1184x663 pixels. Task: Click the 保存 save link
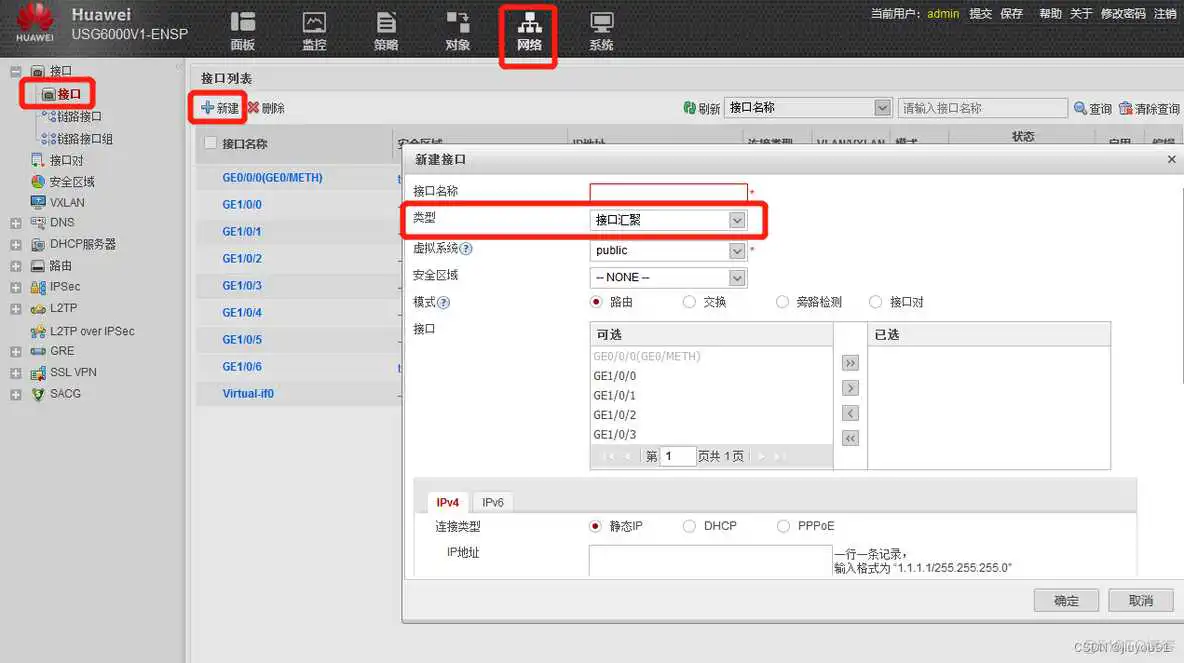point(1014,13)
